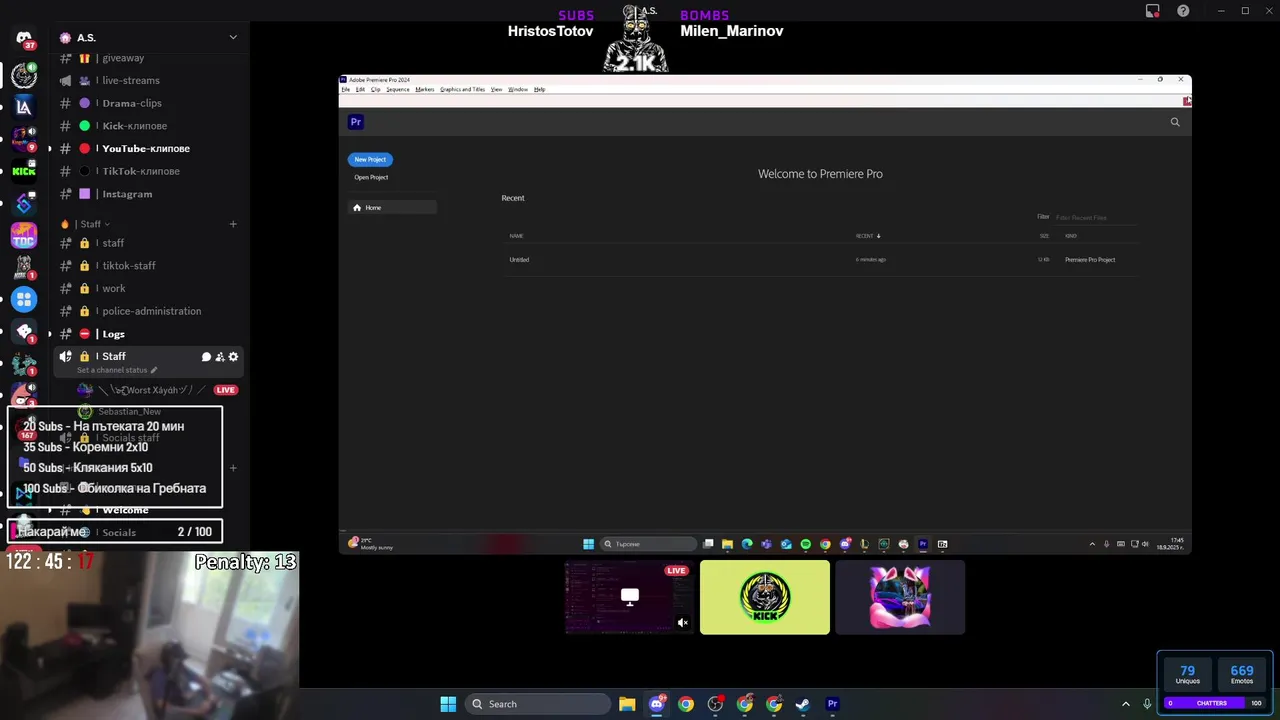
Task: Click Open Project in Premiere Pro
Action: (x=371, y=177)
